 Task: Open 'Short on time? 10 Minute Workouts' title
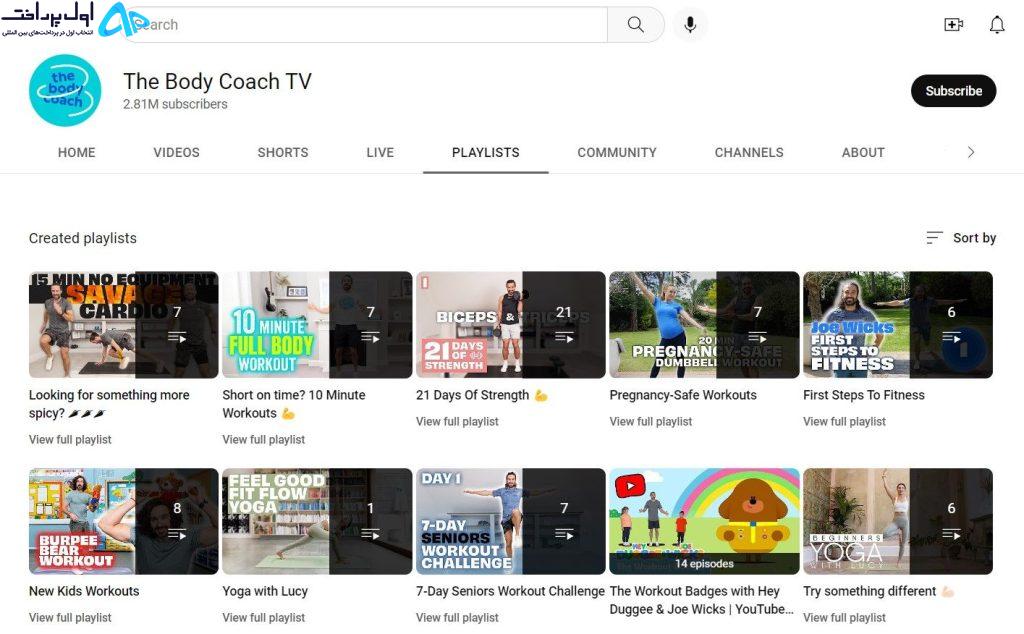coord(294,404)
